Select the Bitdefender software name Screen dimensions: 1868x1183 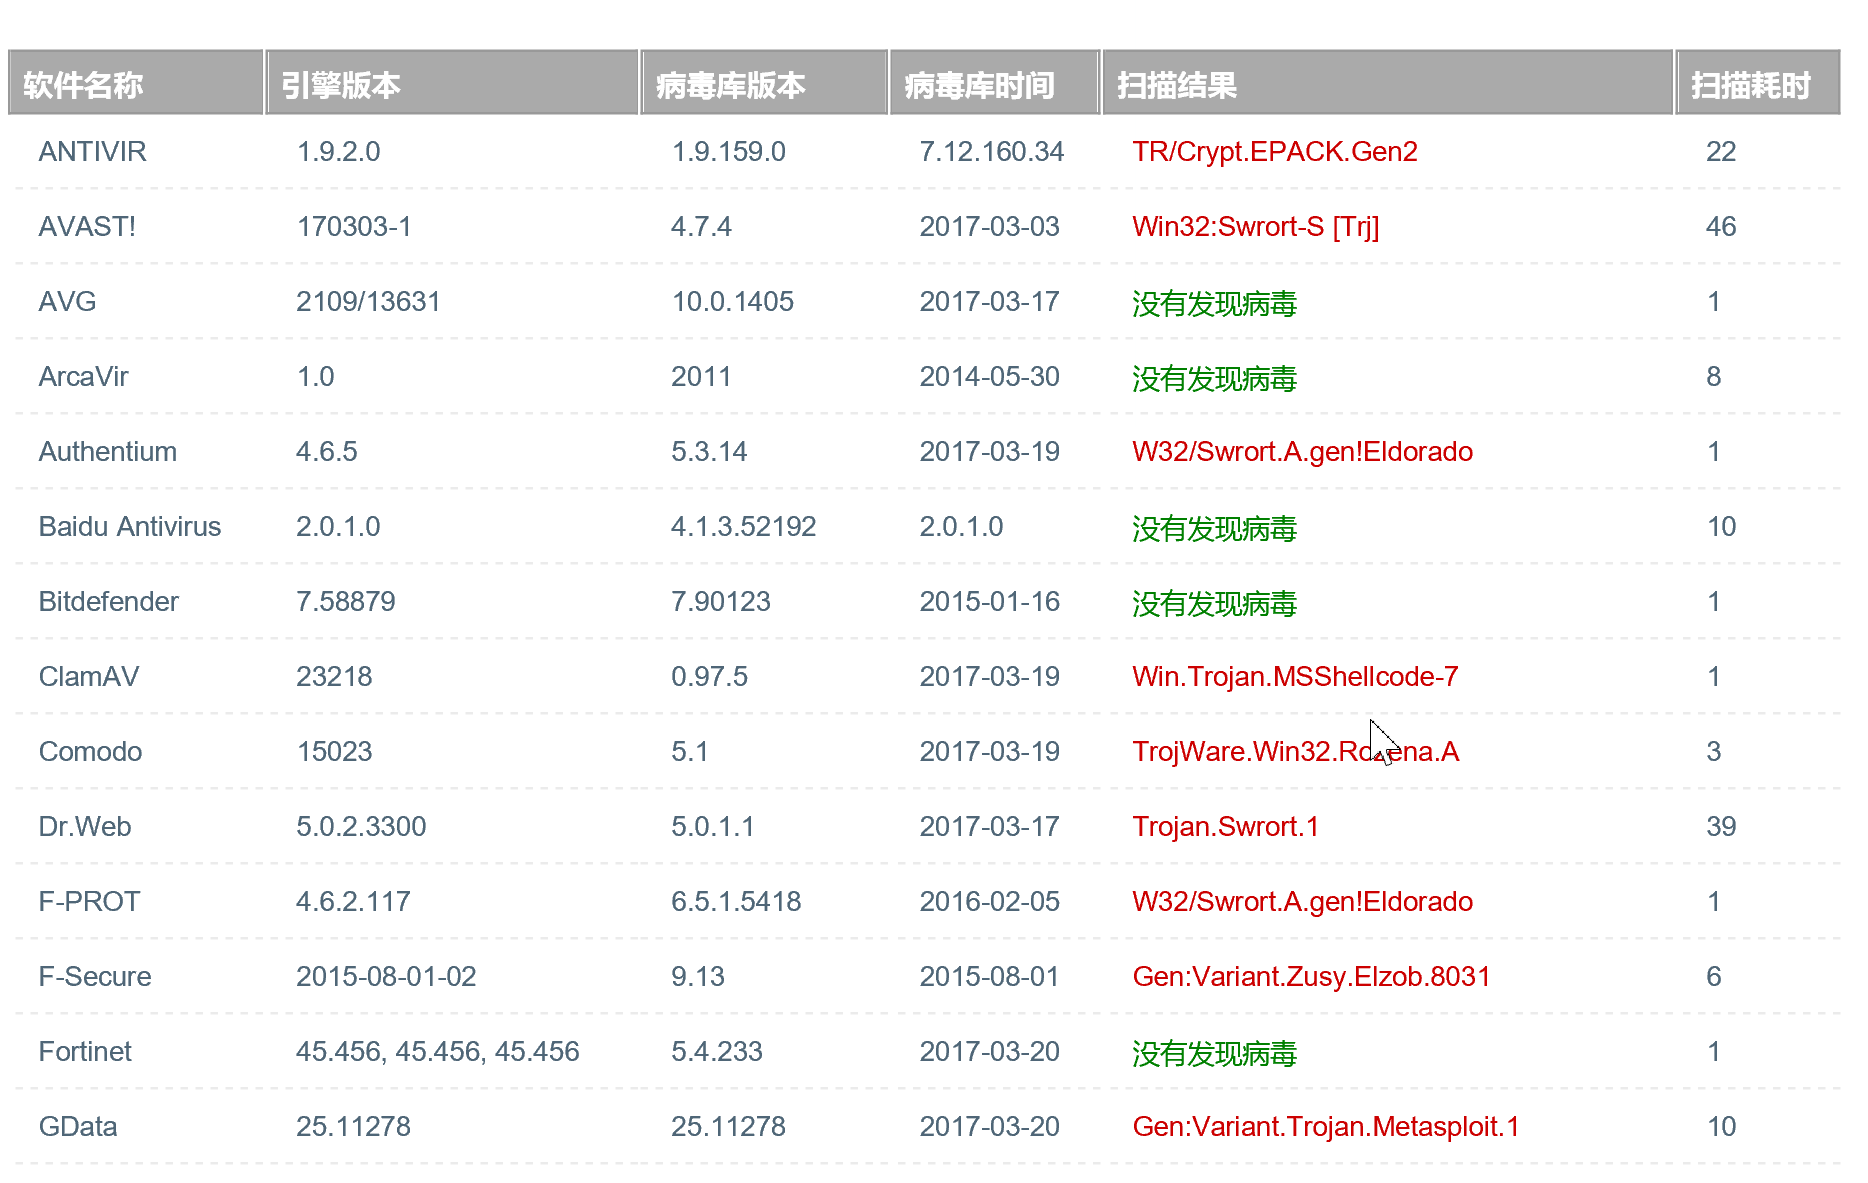pyautogui.click(x=108, y=602)
